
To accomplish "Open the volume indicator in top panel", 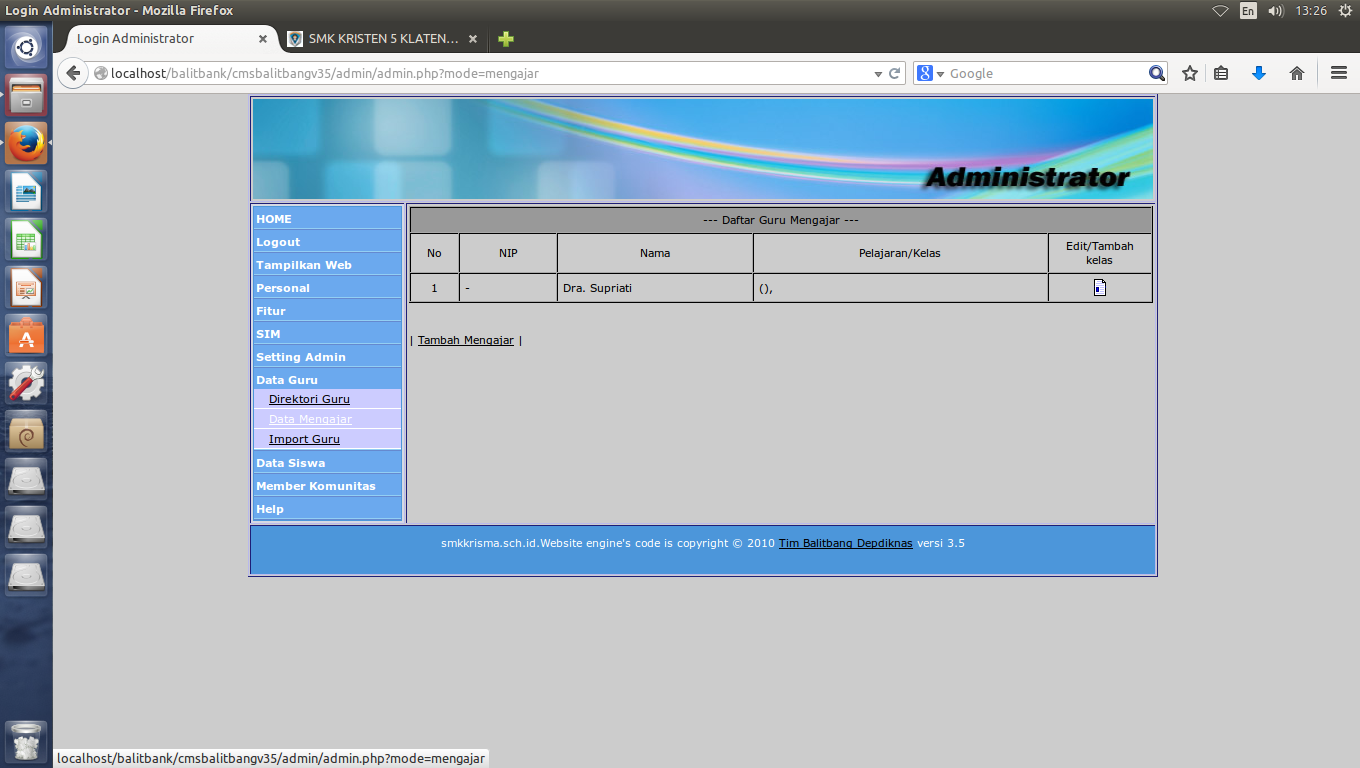I will point(1276,11).
